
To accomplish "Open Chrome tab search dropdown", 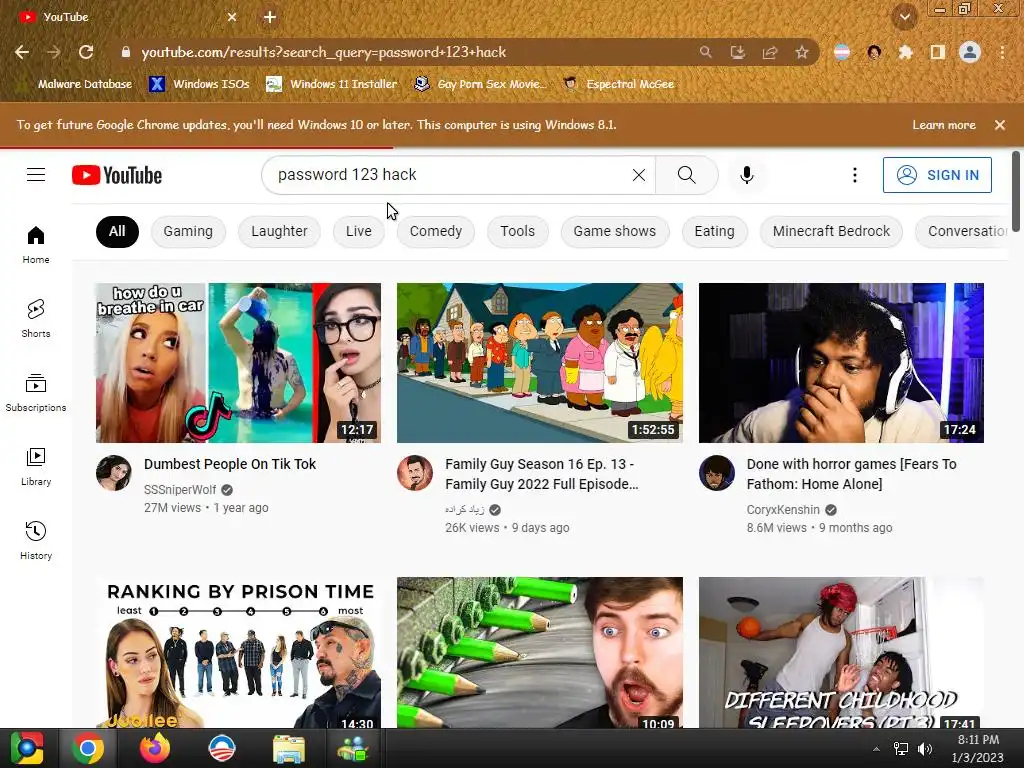I will (x=905, y=17).
